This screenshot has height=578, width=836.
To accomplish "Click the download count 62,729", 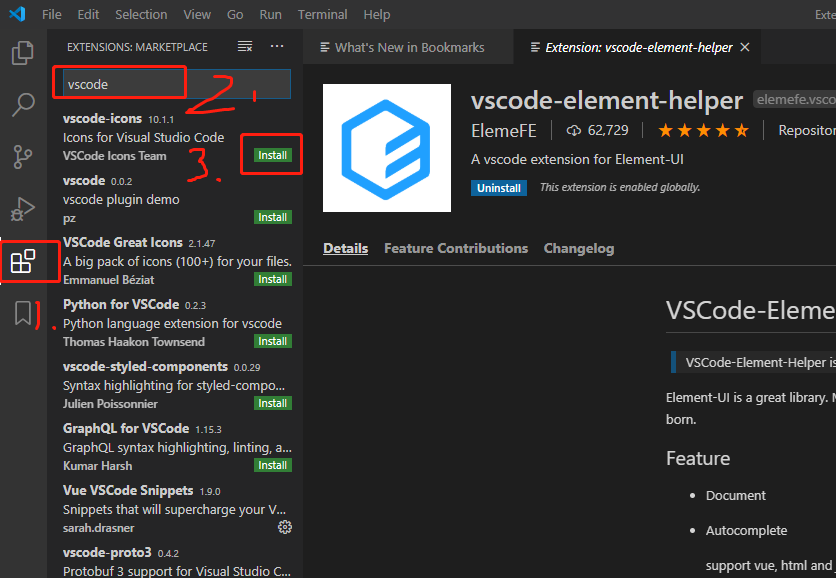I will coord(598,130).
